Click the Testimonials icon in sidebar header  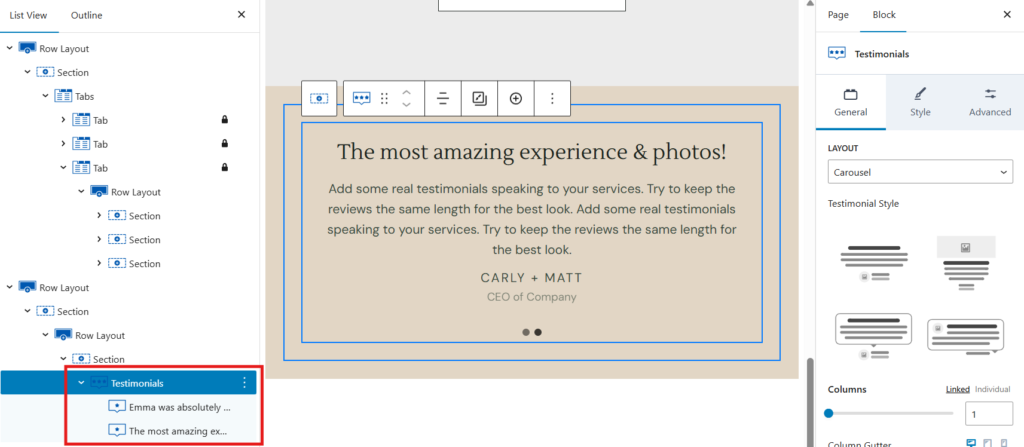pyautogui.click(x=837, y=54)
